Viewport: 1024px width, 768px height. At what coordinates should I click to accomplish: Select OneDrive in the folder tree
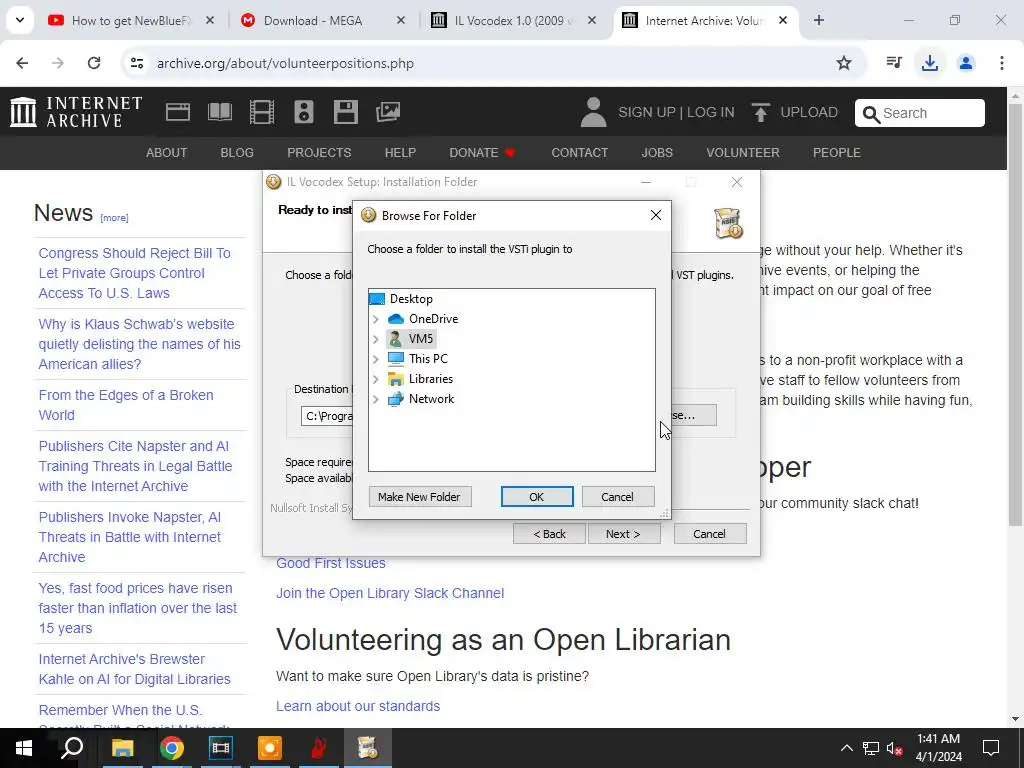[433, 319]
